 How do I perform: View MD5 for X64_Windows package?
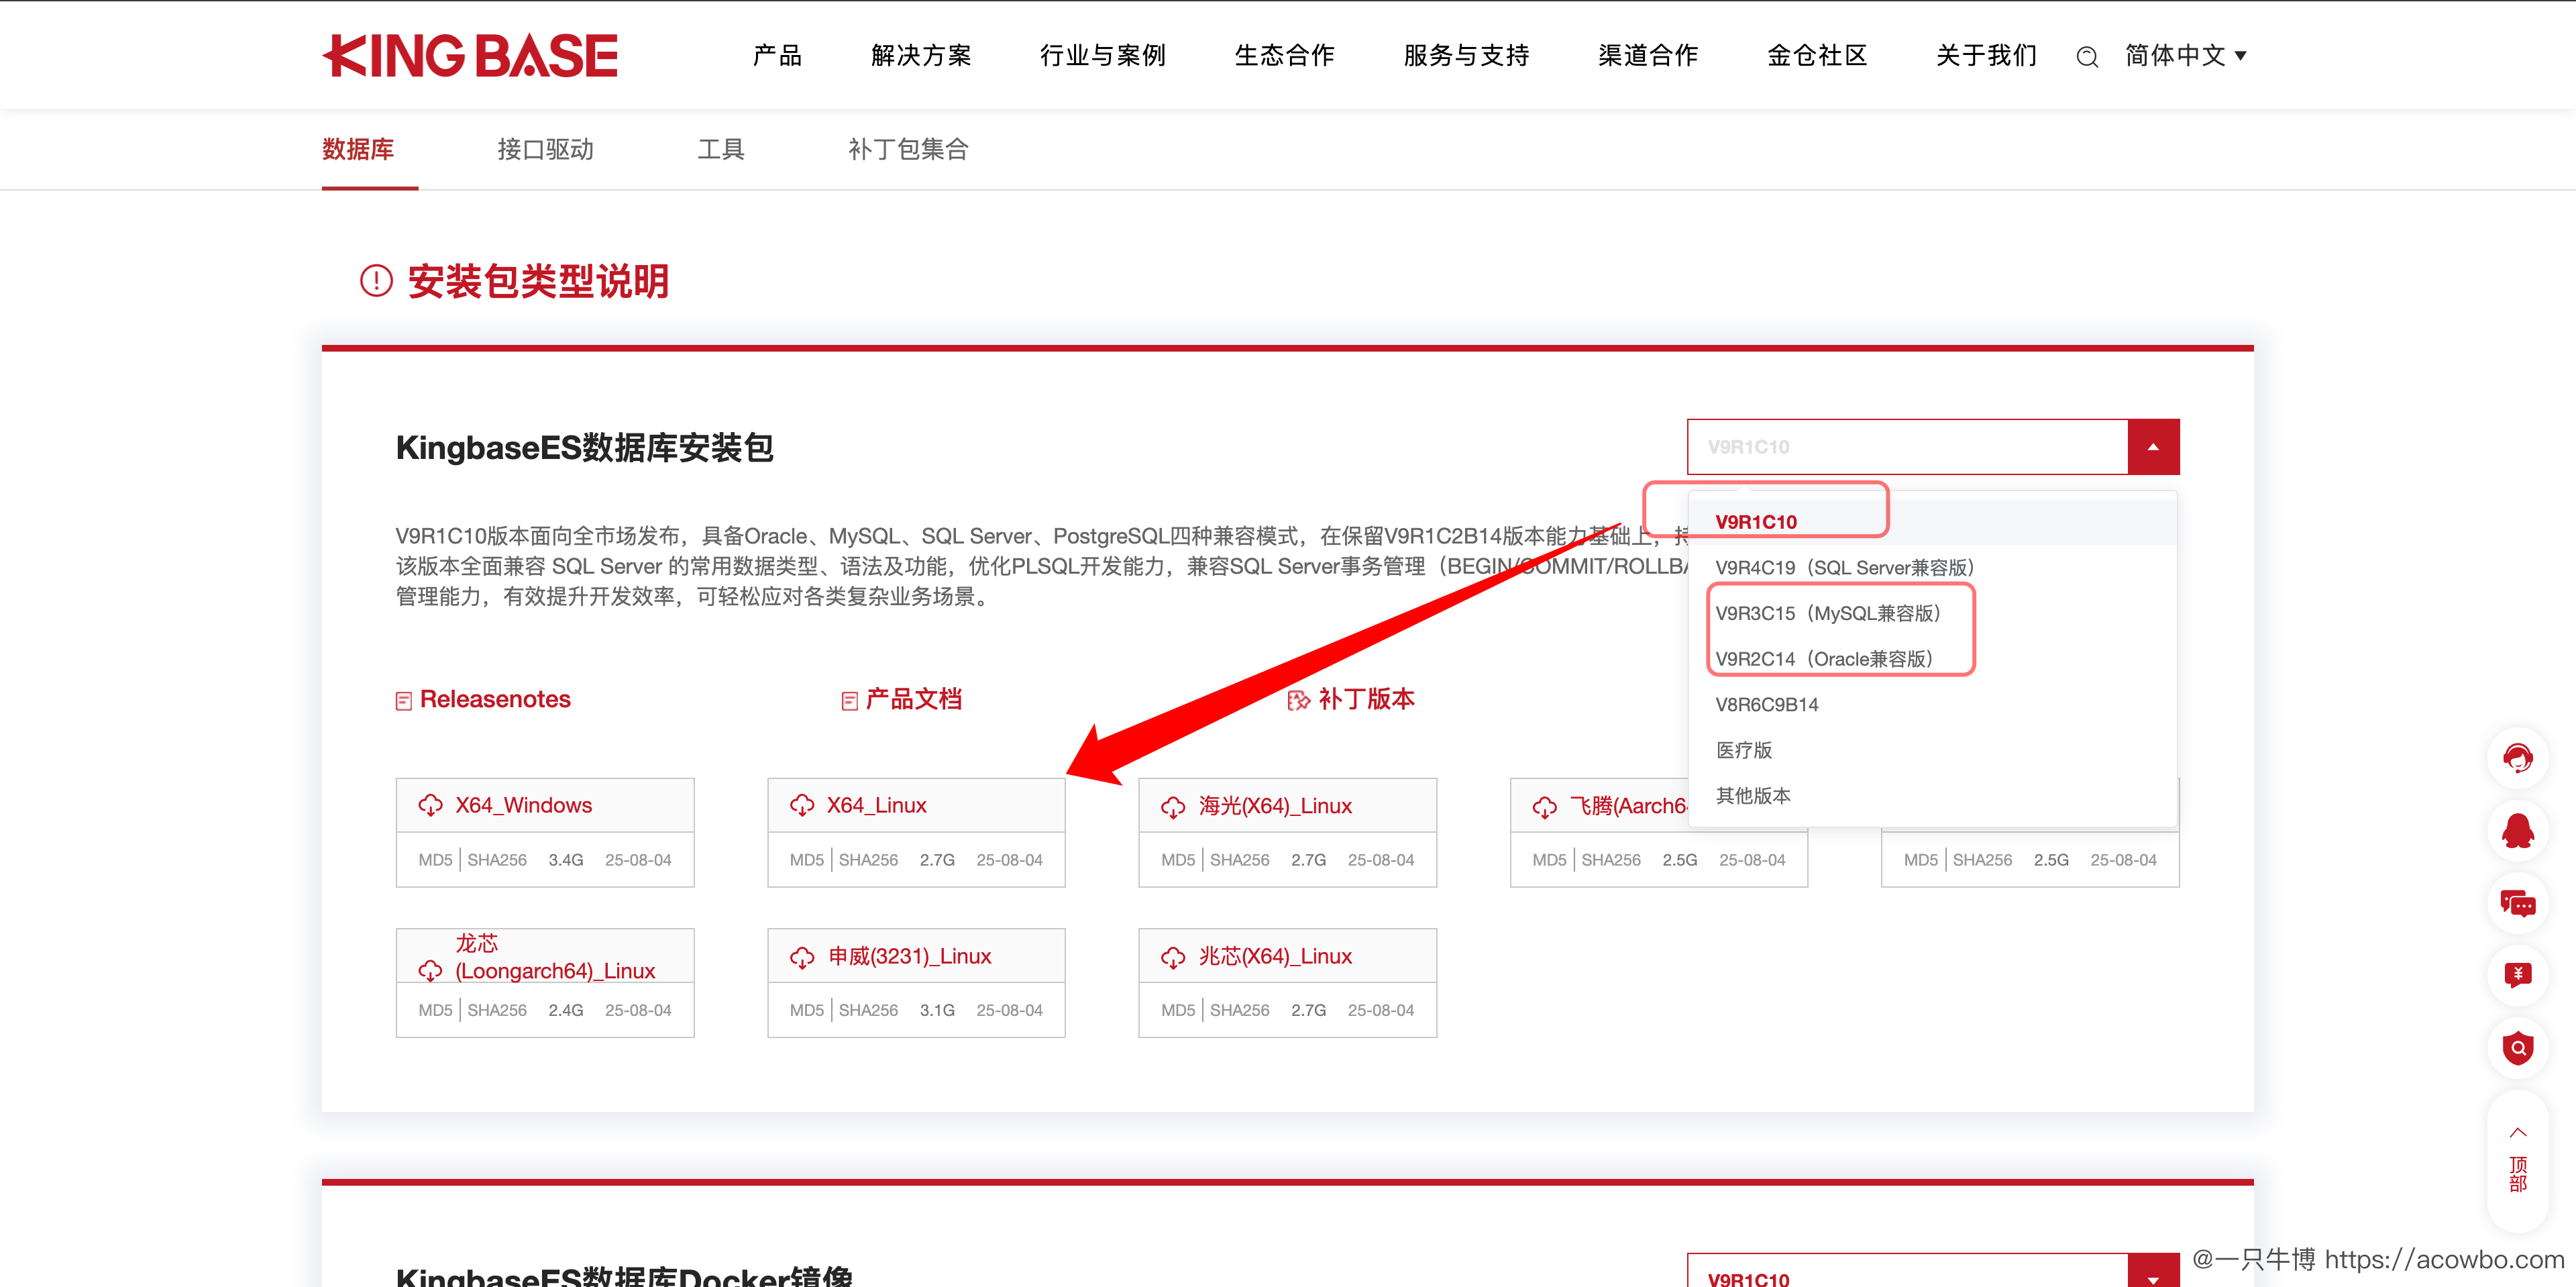point(435,860)
